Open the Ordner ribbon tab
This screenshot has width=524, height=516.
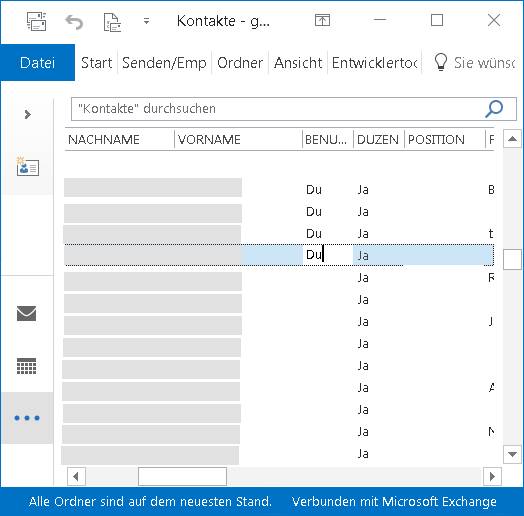coord(240,62)
